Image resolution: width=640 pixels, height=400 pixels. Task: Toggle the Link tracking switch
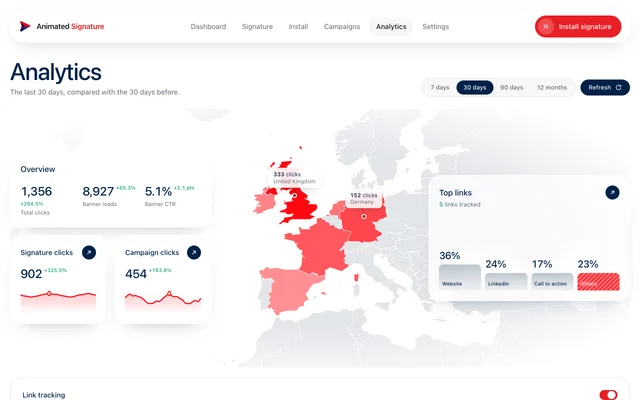(x=608, y=395)
